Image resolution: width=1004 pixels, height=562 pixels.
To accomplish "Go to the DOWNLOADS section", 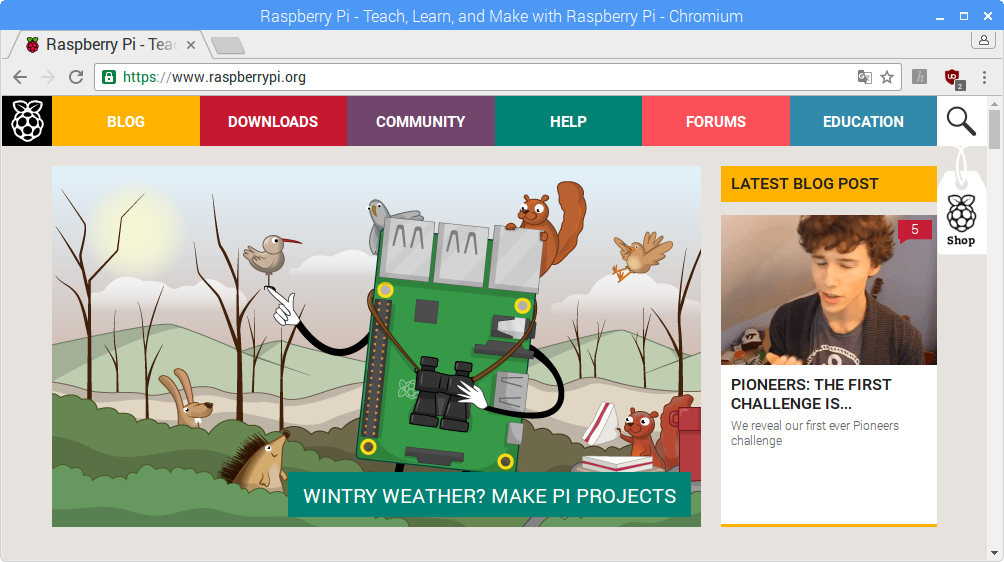I will 273,121.
